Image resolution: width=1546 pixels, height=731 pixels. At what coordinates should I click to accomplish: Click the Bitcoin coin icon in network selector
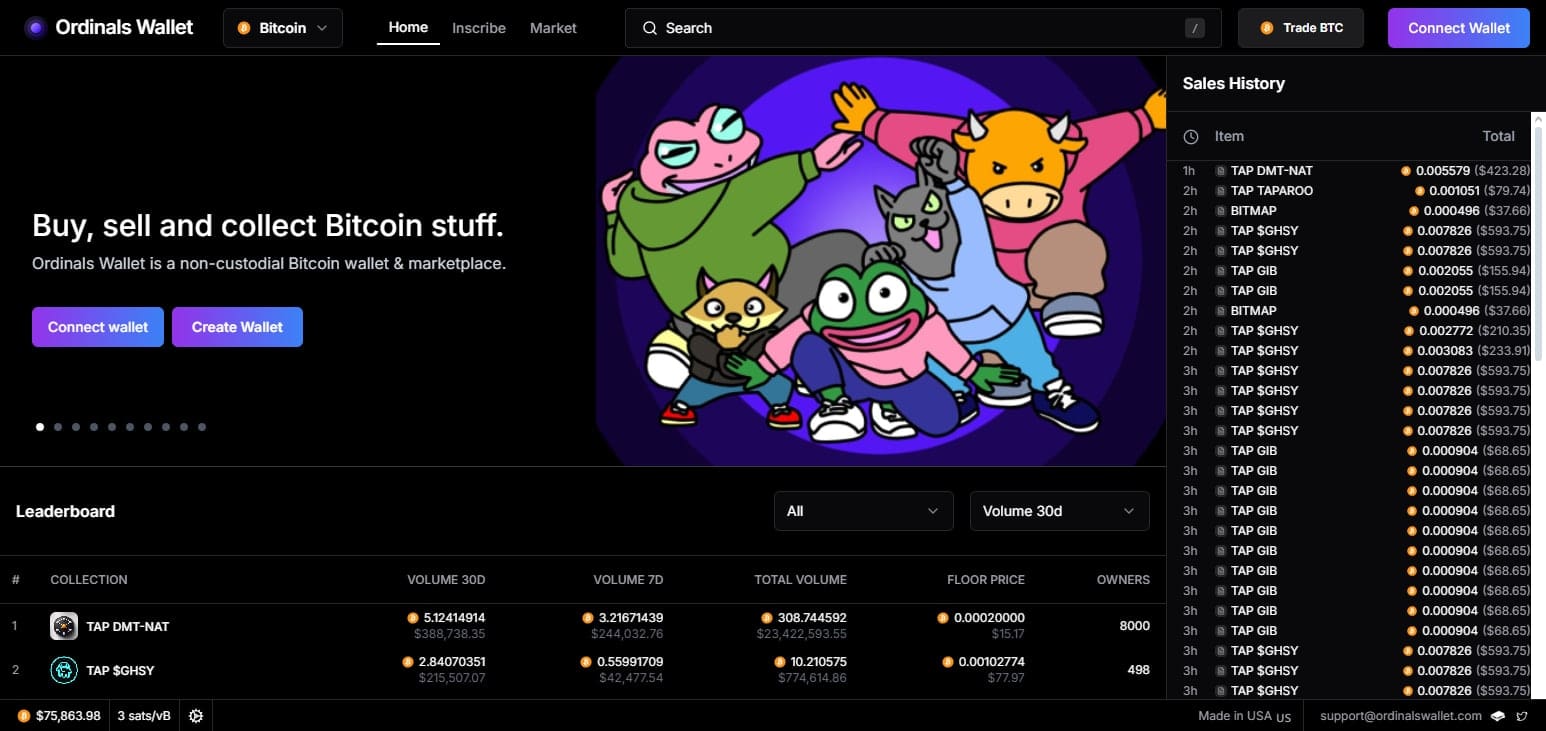pyautogui.click(x=244, y=28)
